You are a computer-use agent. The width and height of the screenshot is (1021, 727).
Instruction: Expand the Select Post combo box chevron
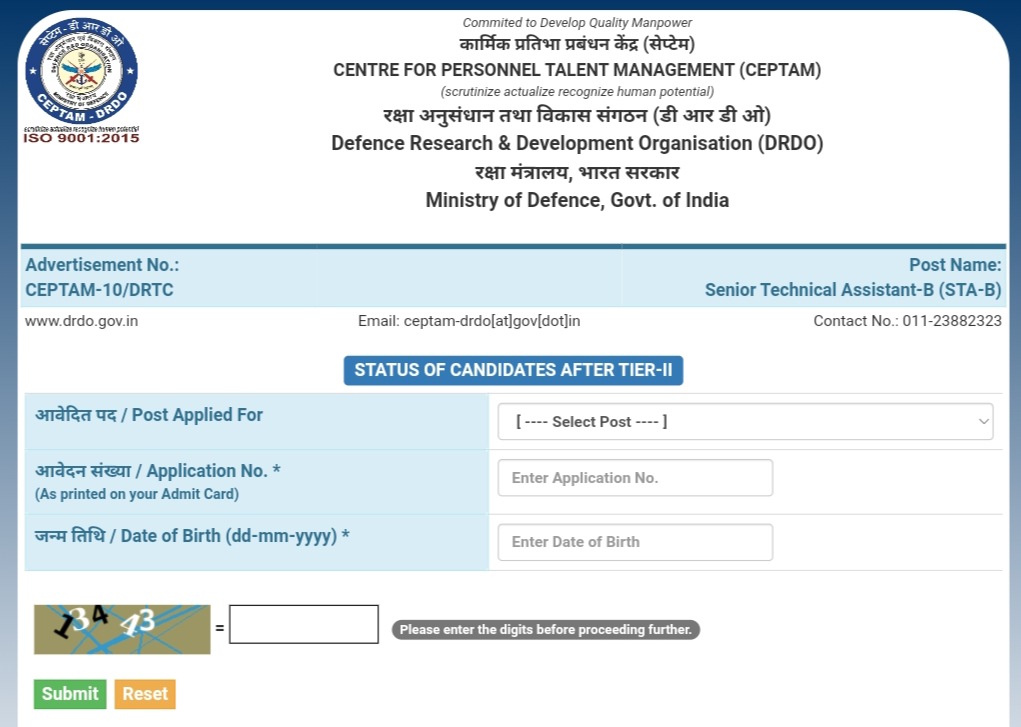point(983,421)
